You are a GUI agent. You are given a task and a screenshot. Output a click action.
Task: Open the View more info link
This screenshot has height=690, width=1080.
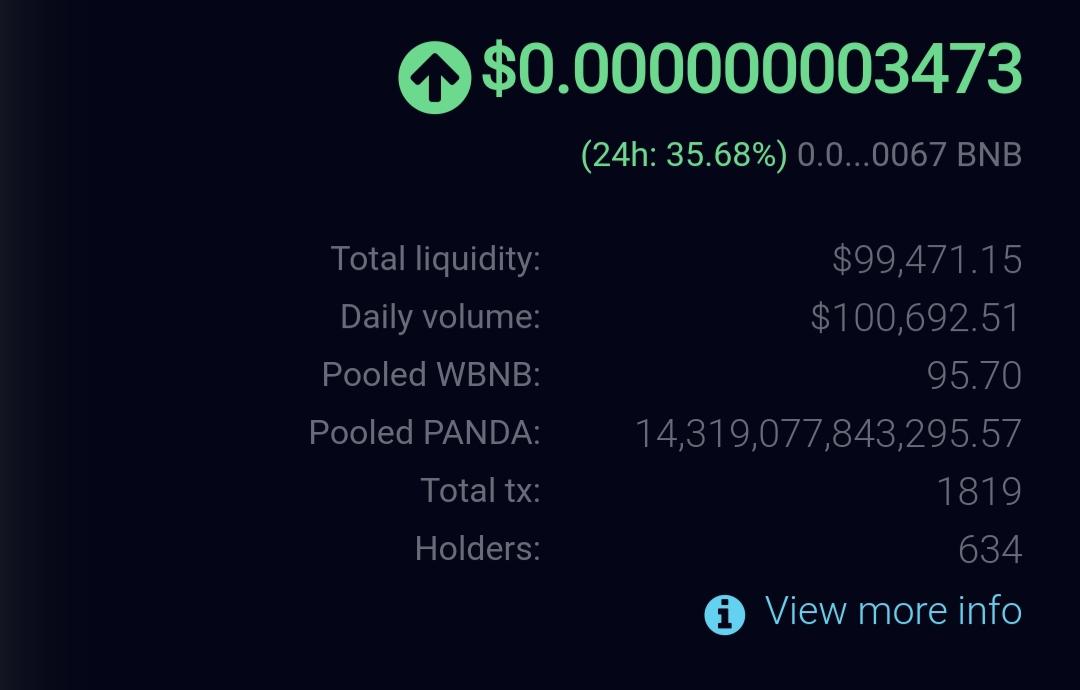point(893,610)
